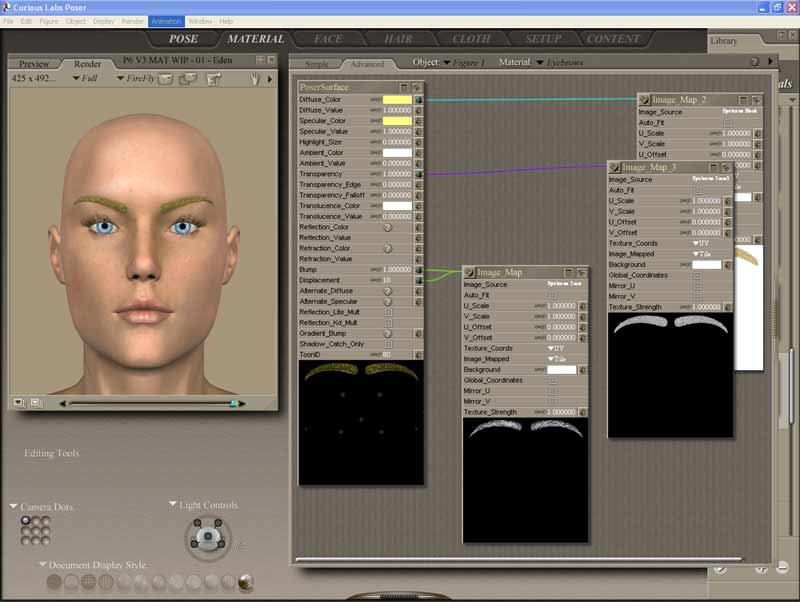Screen dimensions: 800x602
Task: Click the yellow Diffuse_Color swatch
Action: coord(397,100)
